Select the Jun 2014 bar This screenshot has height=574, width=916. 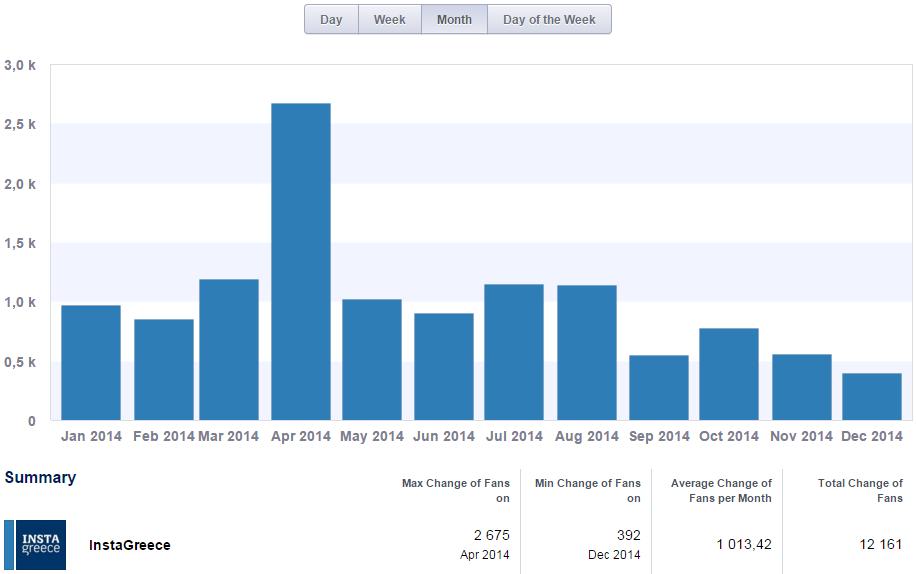coord(444,367)
